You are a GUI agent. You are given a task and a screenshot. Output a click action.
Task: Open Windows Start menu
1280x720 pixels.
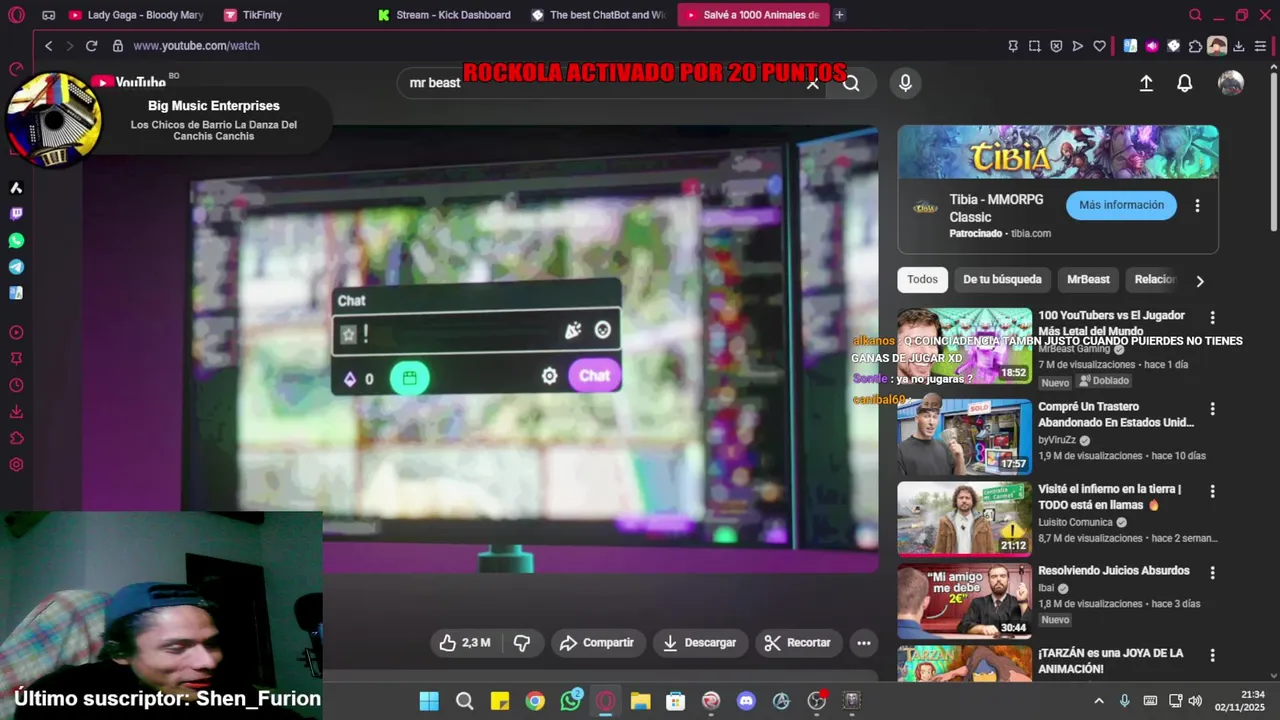tap(429, 701)
